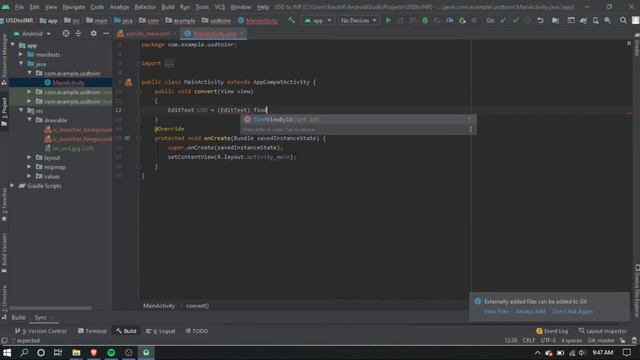The width and height of the screenshot is (640, 360).
Task: Click the Debug app bug icon
Action: point(425,20)
